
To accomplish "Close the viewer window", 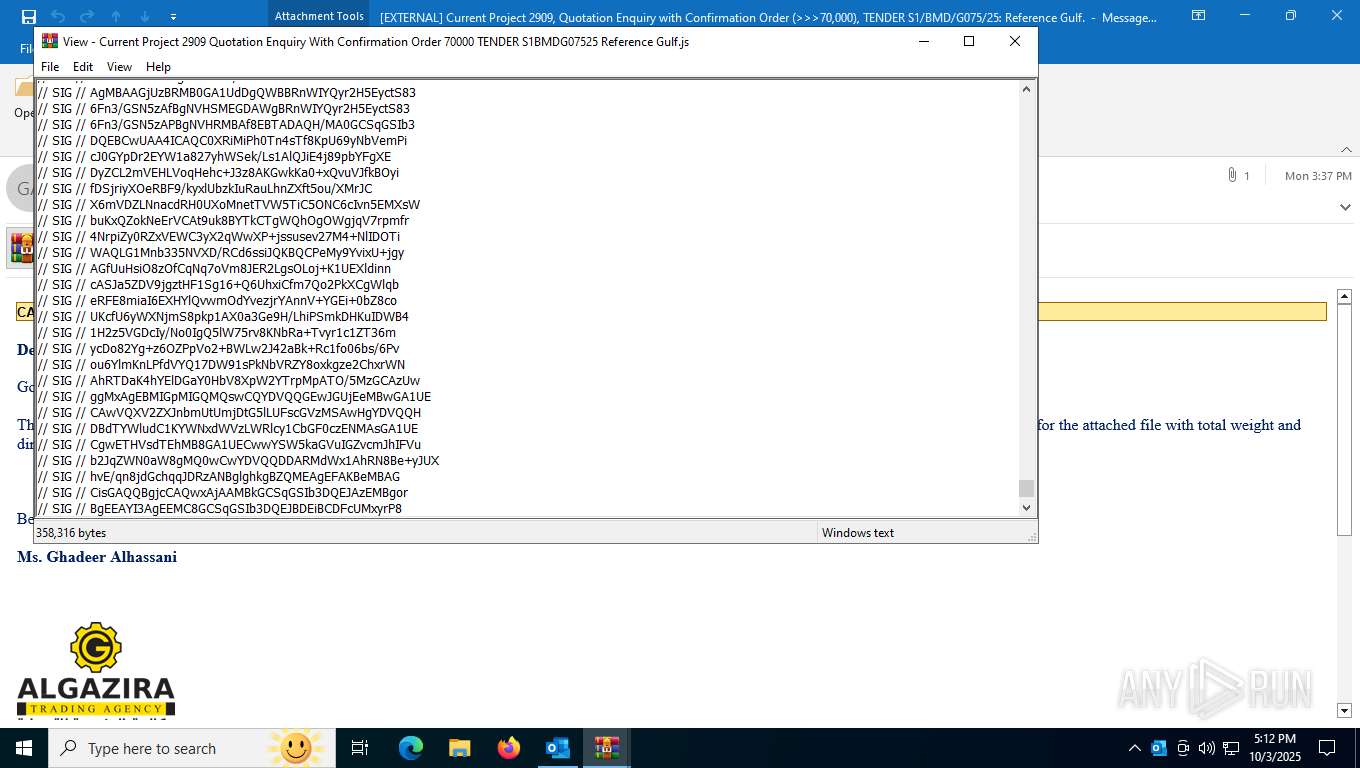I will tap(1014, 41).
